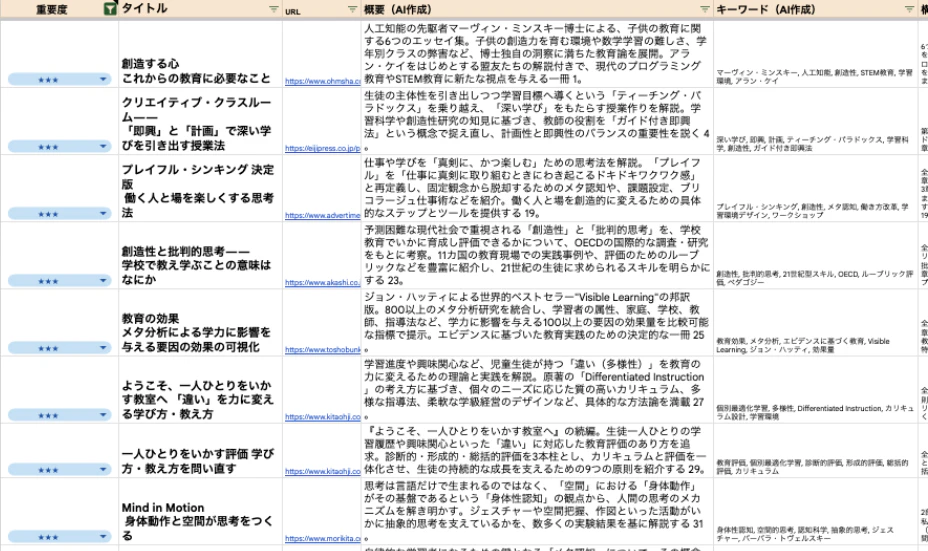Select title cell Mind in Motion
Image resolution: width=928 pixels, height=551 pixels.
pos(201,511)
